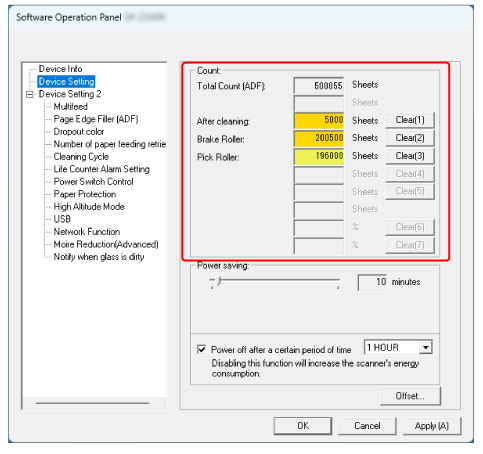Click the Total Count (ADF) field
Image resolution: width=483 pixels, height=454 pixels.
(x=319, y=86)
